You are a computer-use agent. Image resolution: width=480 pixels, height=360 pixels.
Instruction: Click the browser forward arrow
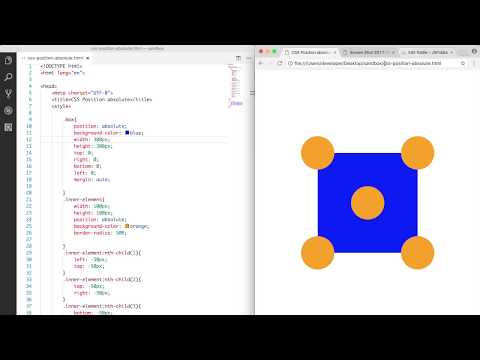point(270,63)
